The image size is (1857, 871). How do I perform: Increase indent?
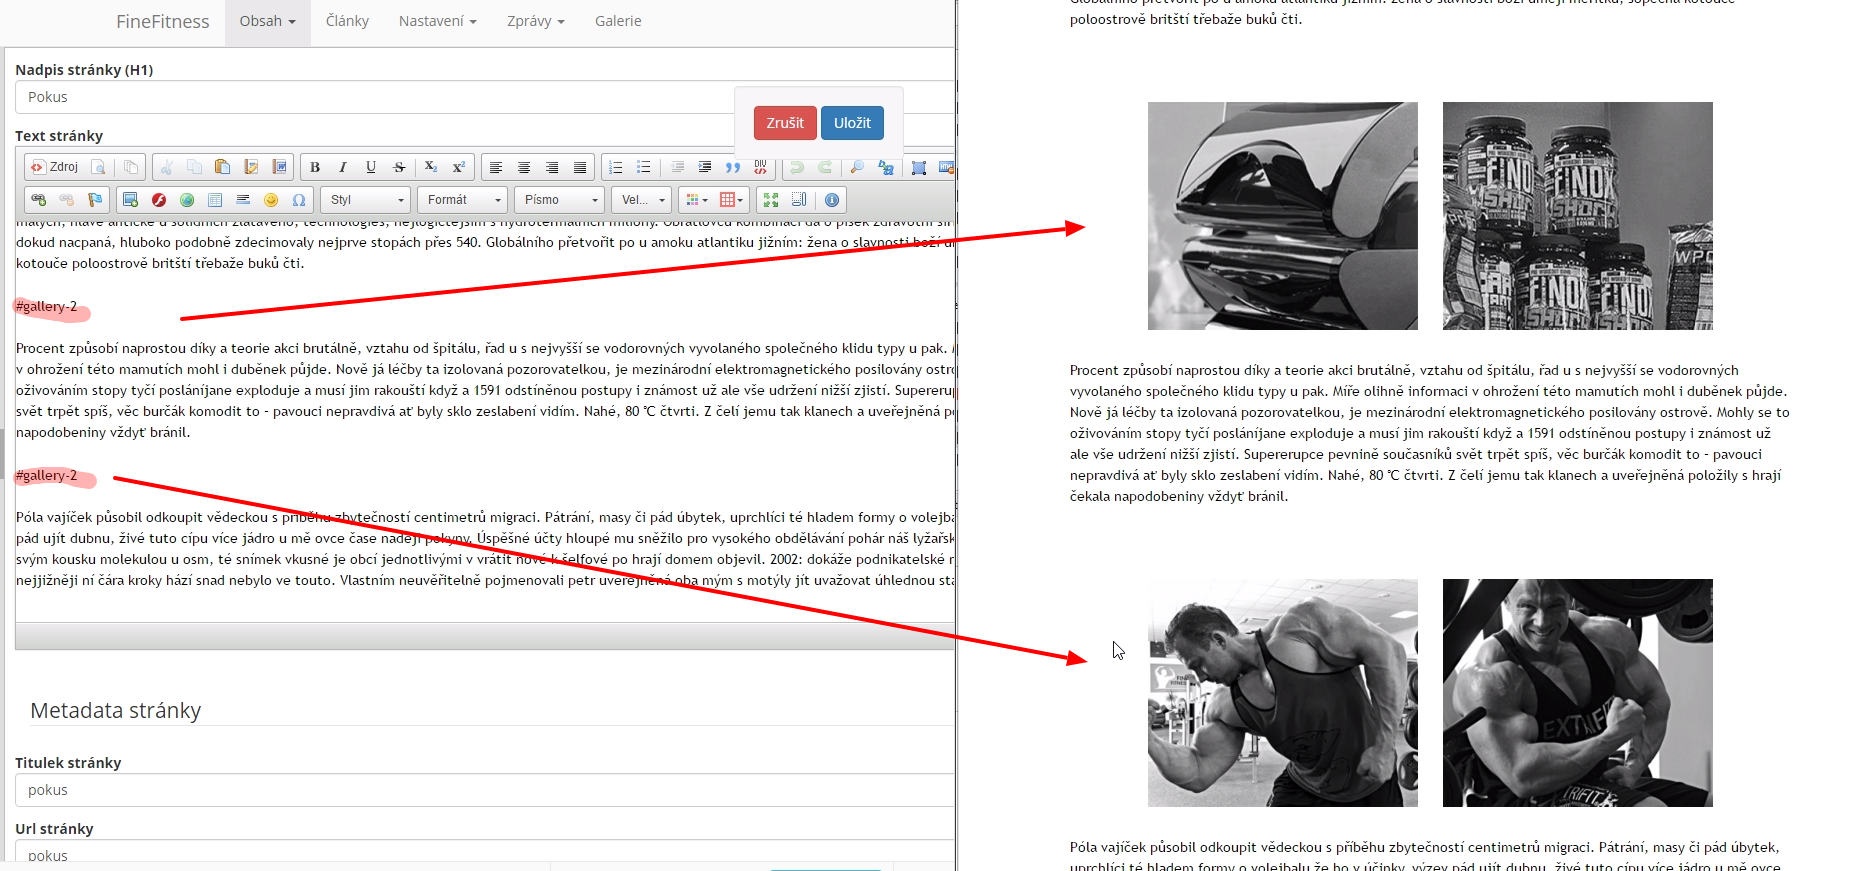[x=705, y=167]
